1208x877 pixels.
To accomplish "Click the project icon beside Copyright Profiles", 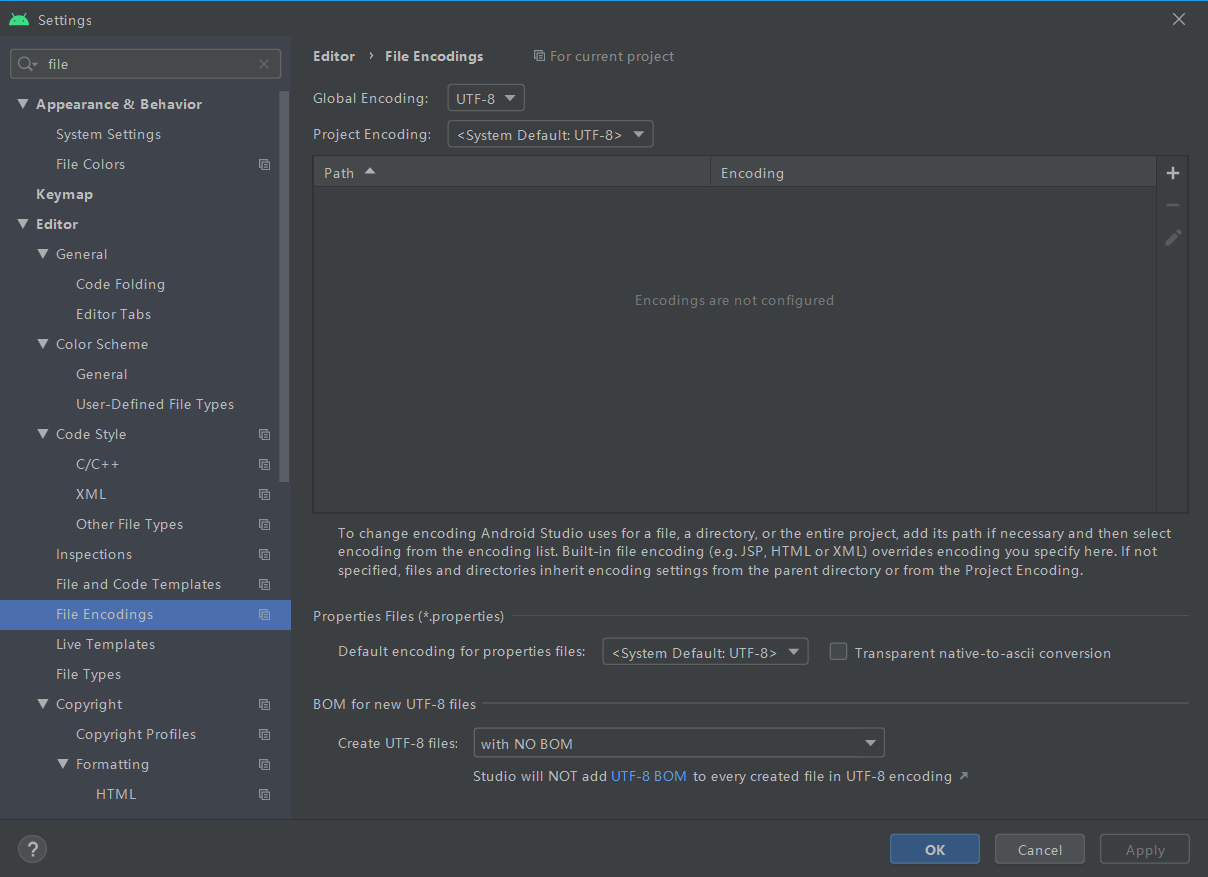I will tap(264, 734).
